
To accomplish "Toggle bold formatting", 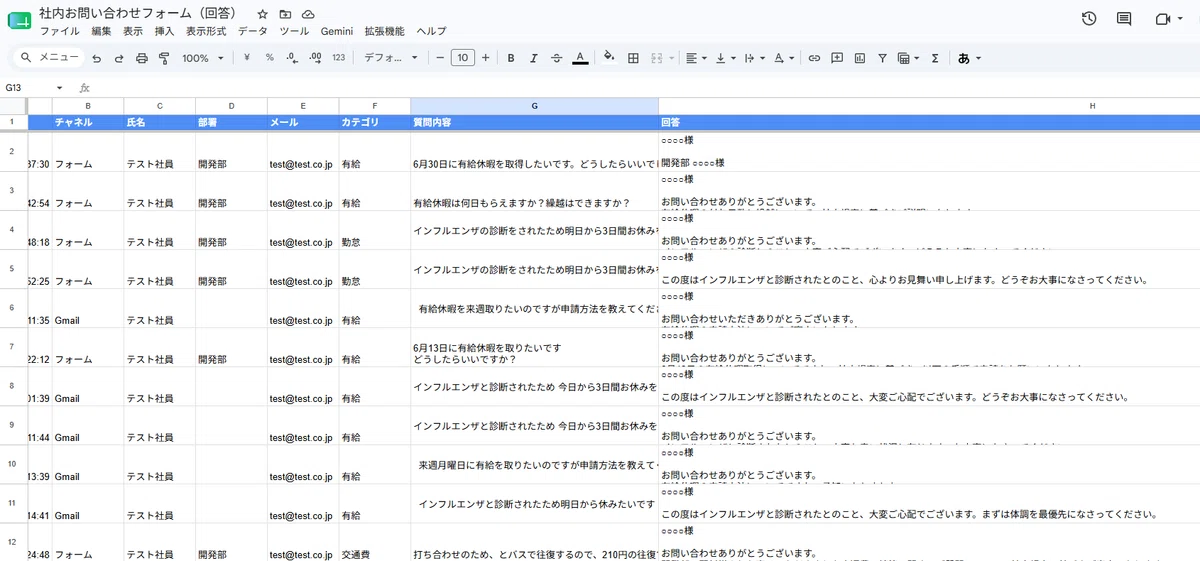I will pyautogui.click(x=511, y=58).
